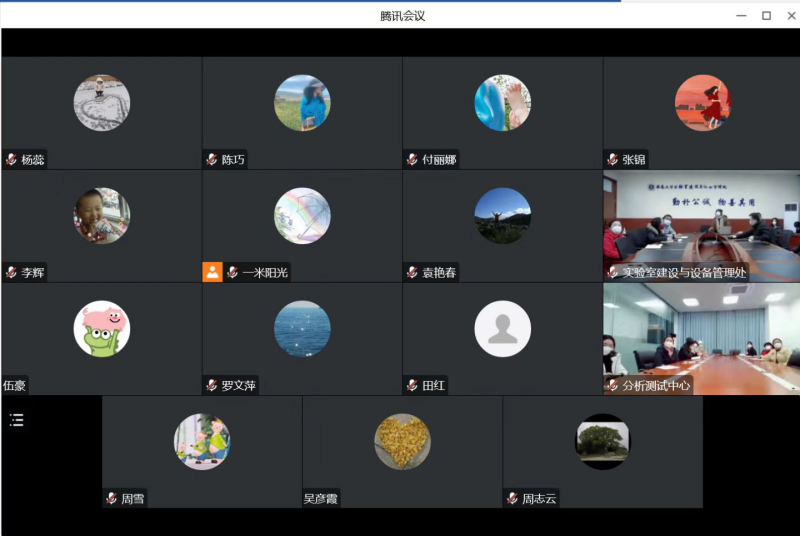Click muted microphone icon beside 周志云
The width and height of the screenshot is (800, 536).
point(513,499)
